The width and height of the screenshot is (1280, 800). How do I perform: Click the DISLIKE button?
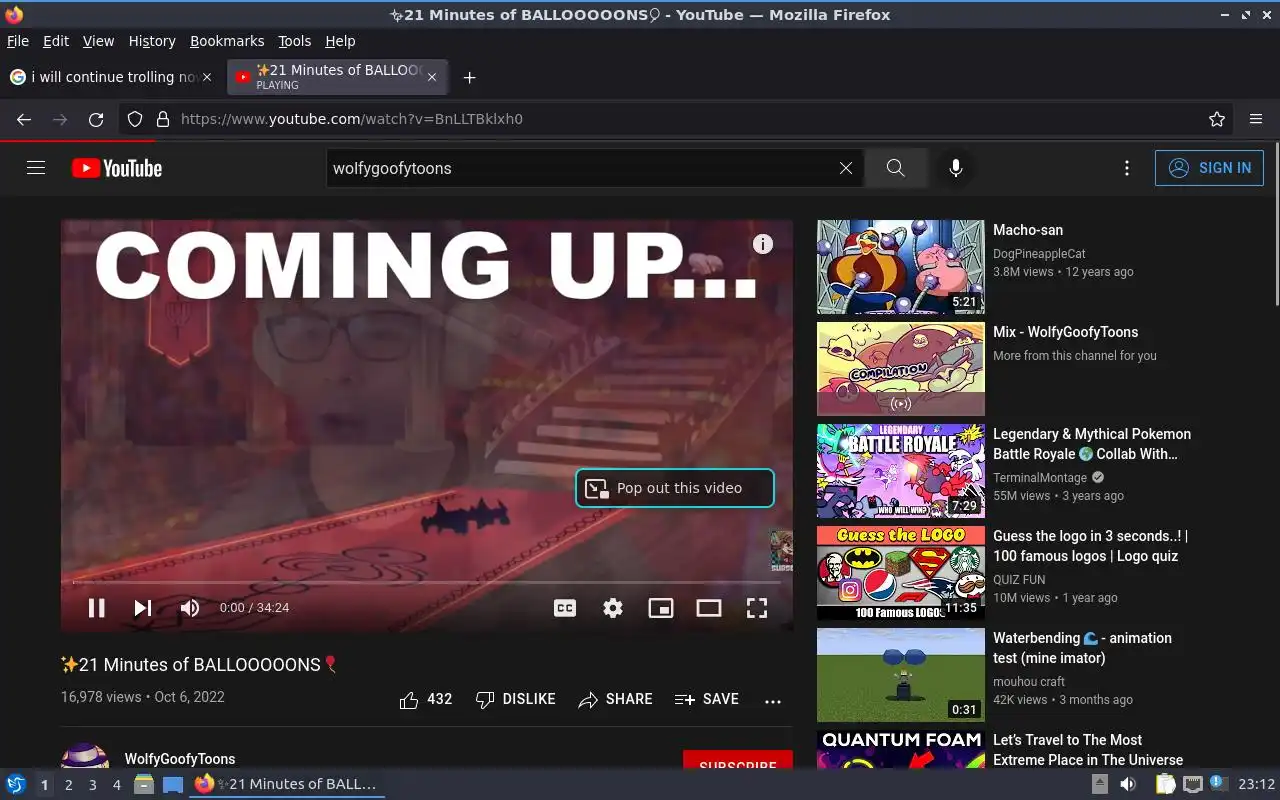coord(516,699)
